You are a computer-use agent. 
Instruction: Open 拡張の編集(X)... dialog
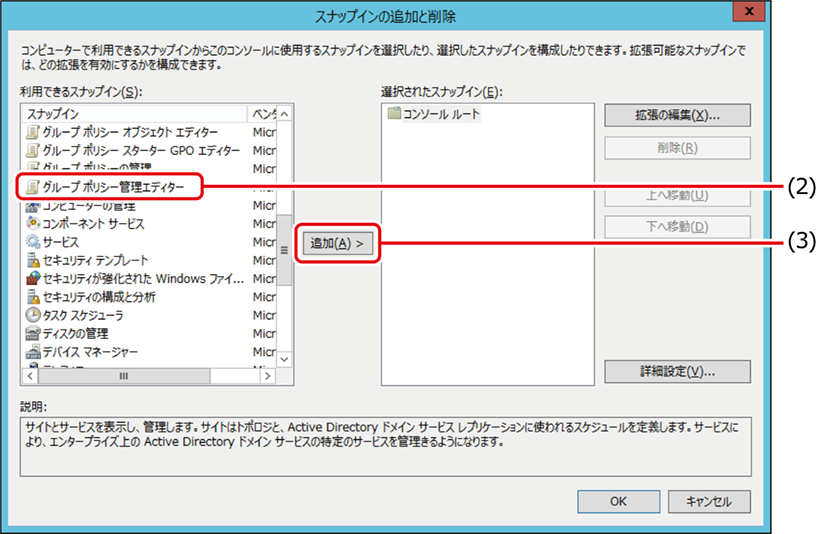click(x=677, y=115)
